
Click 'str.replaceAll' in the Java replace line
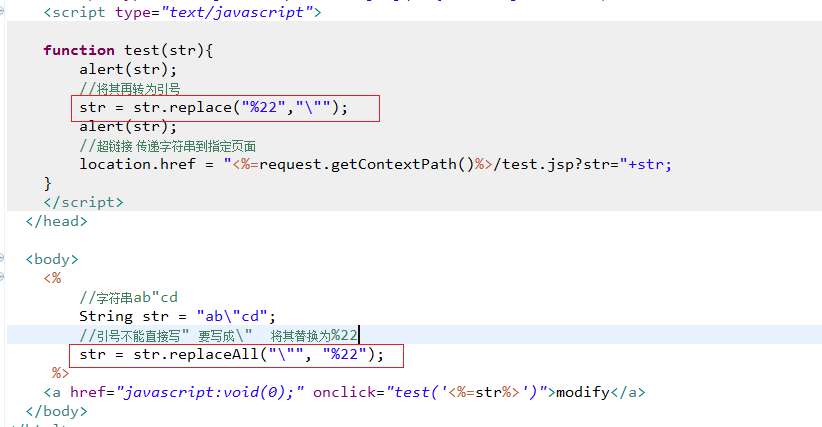[x=196, y=355]
